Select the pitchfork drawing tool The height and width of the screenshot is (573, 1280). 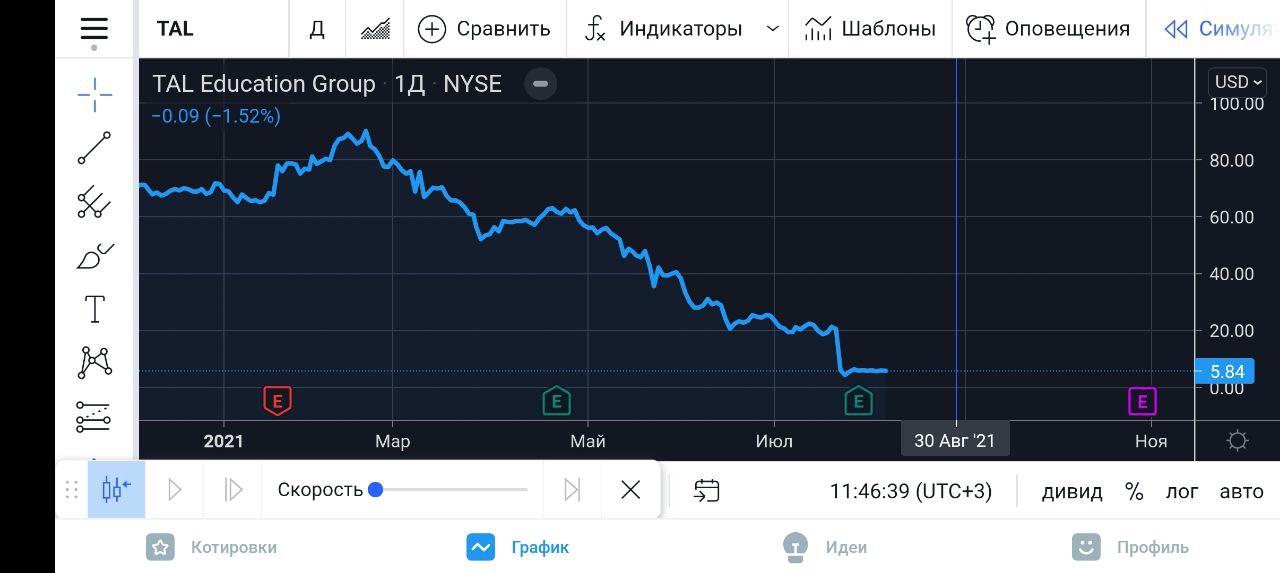[x=95, y=202]
